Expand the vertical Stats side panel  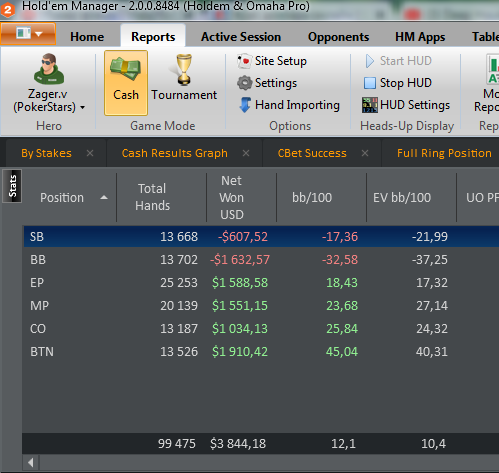coord(12,186)
